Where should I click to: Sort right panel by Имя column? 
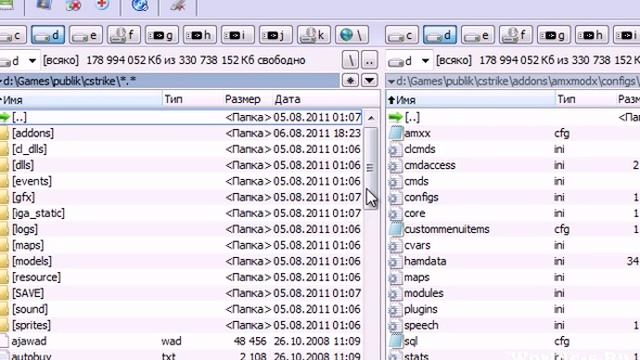(470, 99)
